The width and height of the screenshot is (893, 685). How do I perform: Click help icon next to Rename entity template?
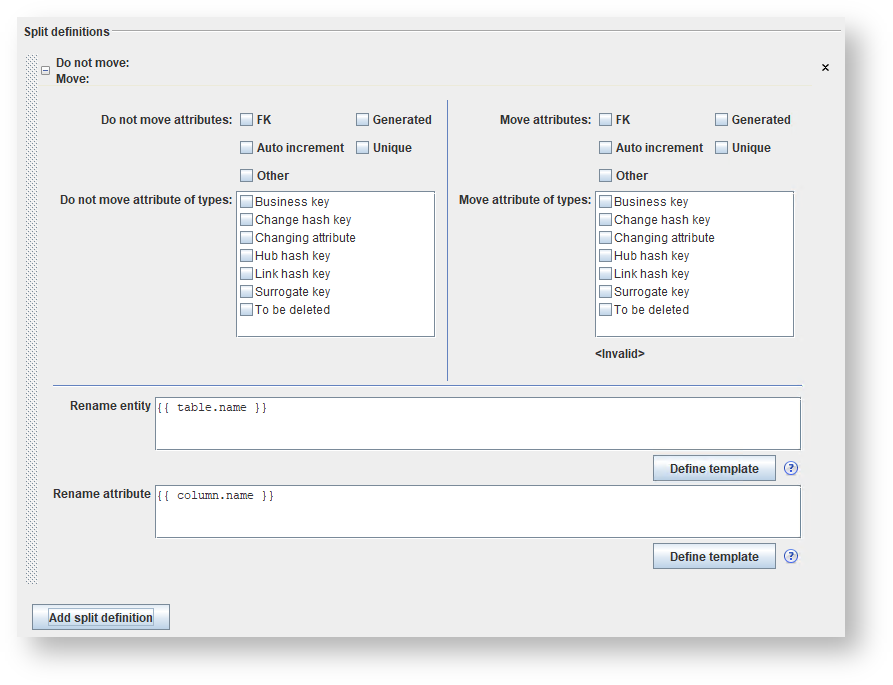[x=791, y=468]
